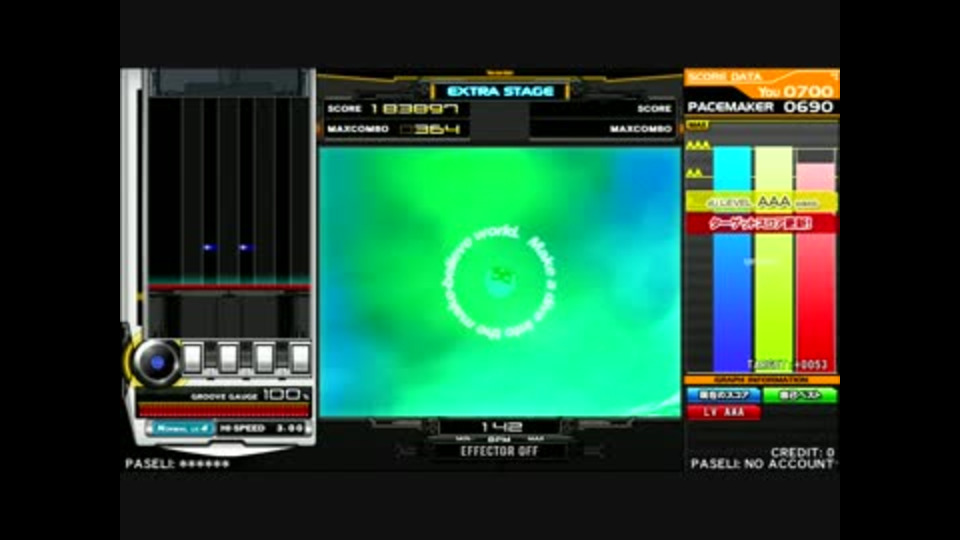
Task: Click the yellow-green best score graph bar
Action: 773,260
